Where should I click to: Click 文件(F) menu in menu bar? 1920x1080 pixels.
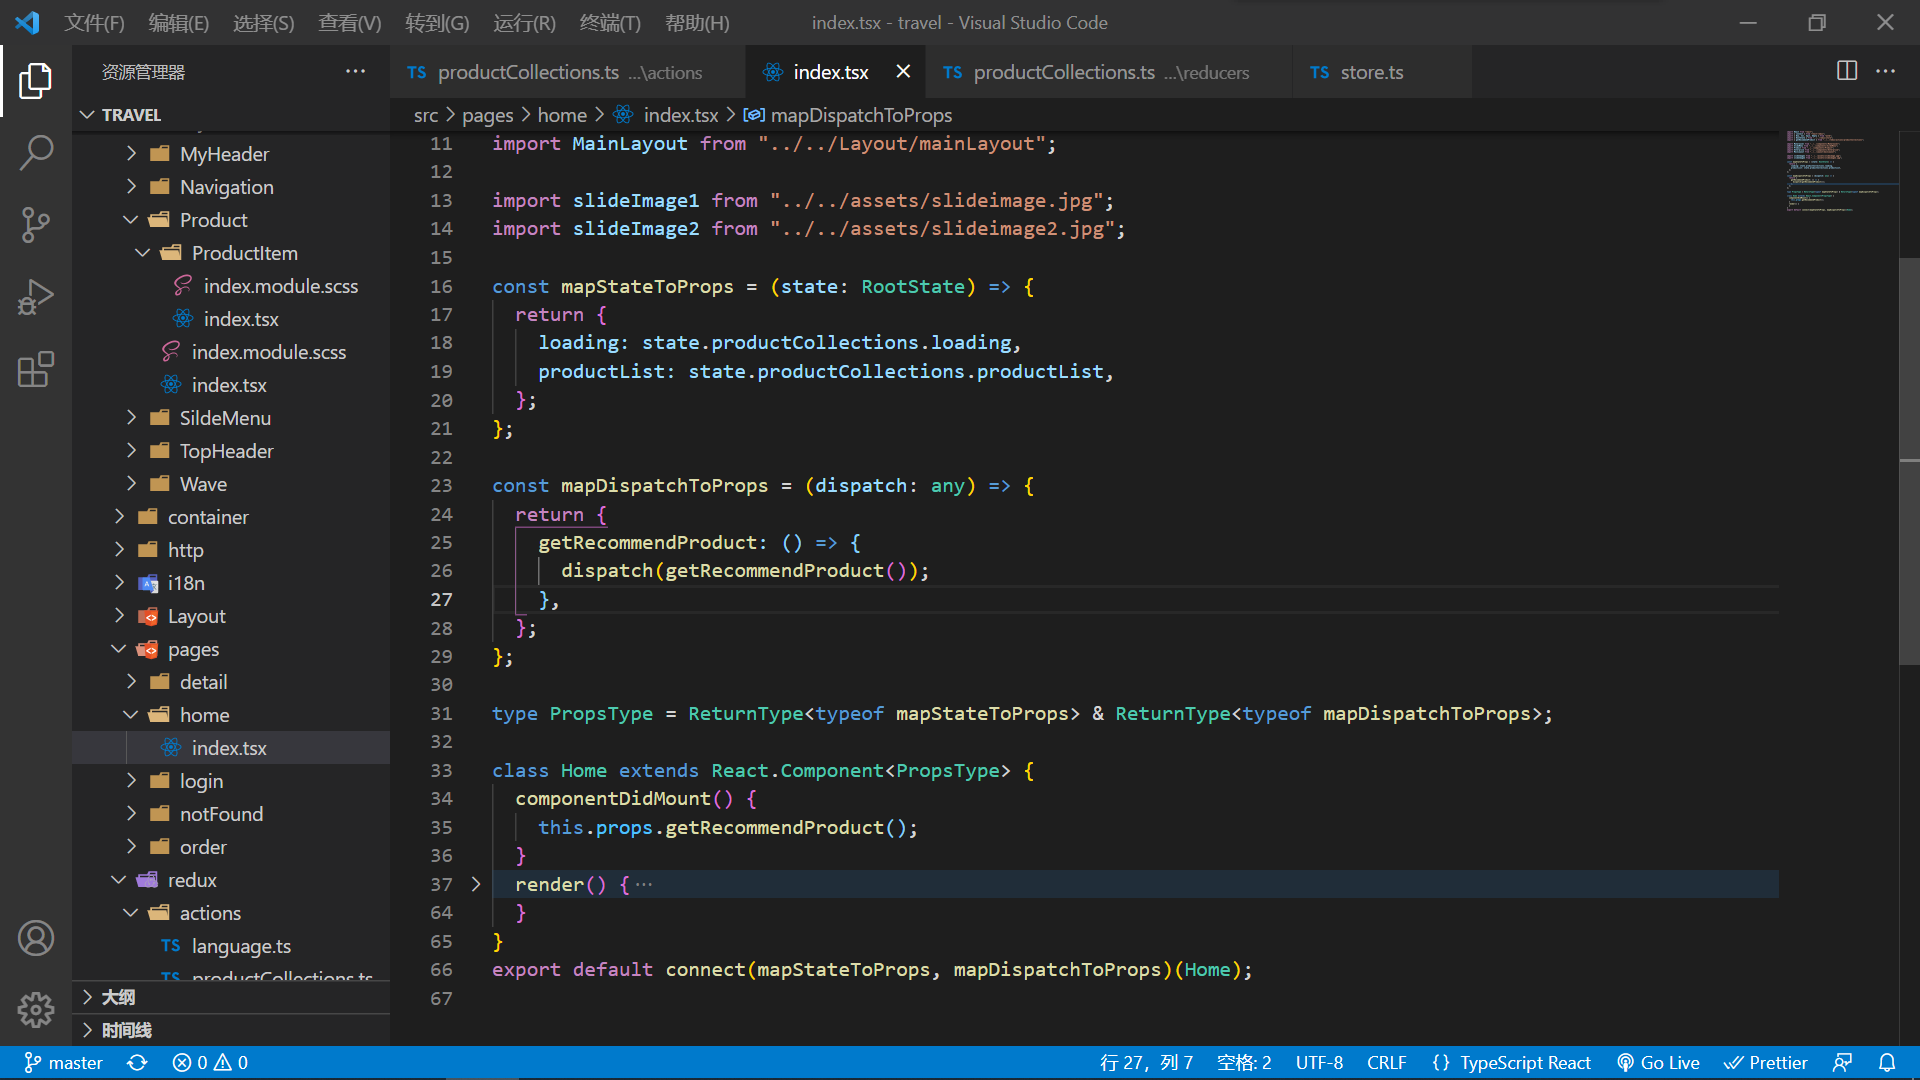click(x=100, y=22)
